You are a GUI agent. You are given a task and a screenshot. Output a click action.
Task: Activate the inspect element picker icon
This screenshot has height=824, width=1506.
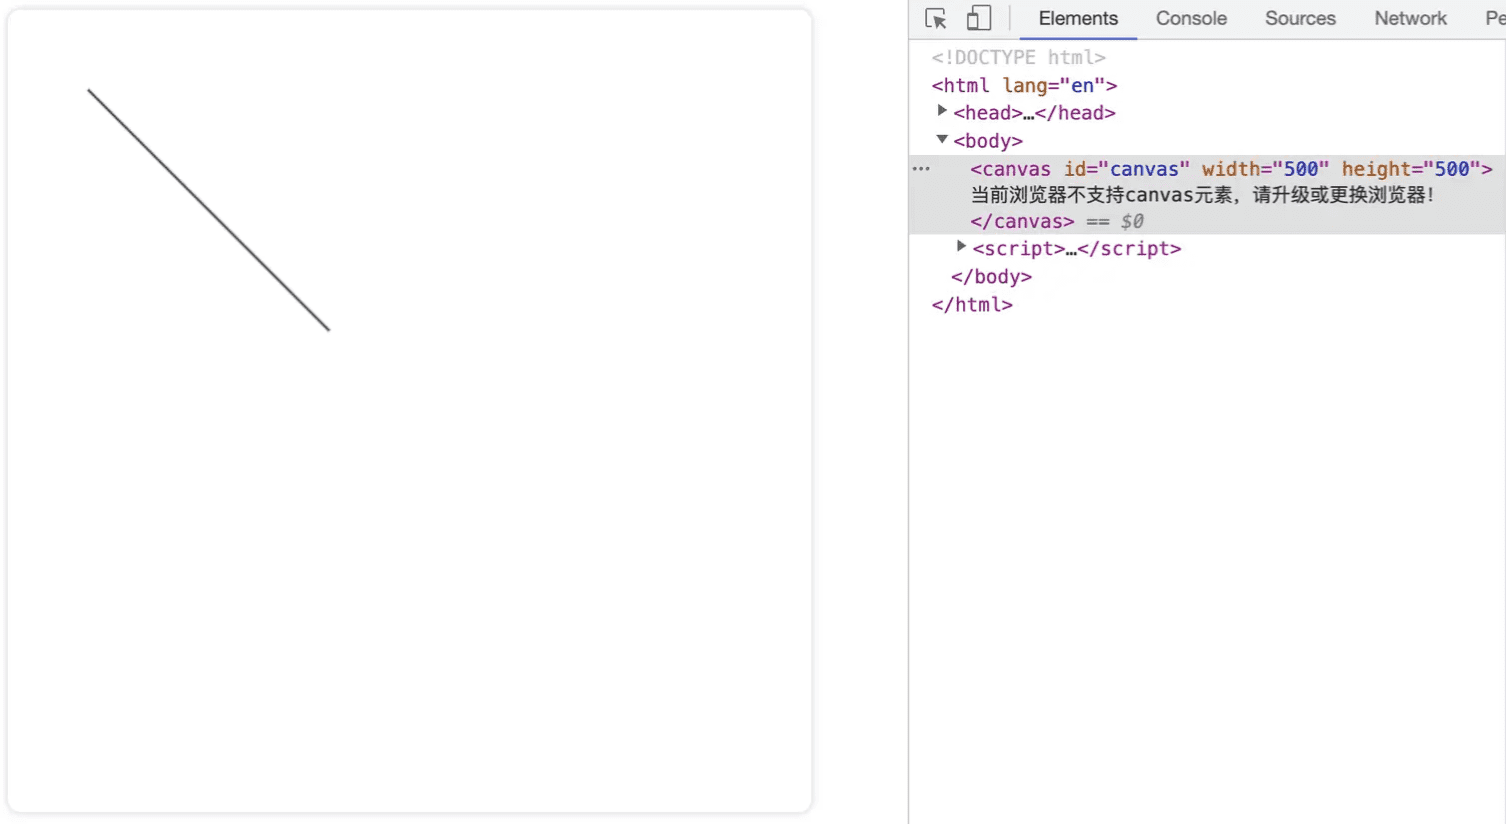click(936, 19)
